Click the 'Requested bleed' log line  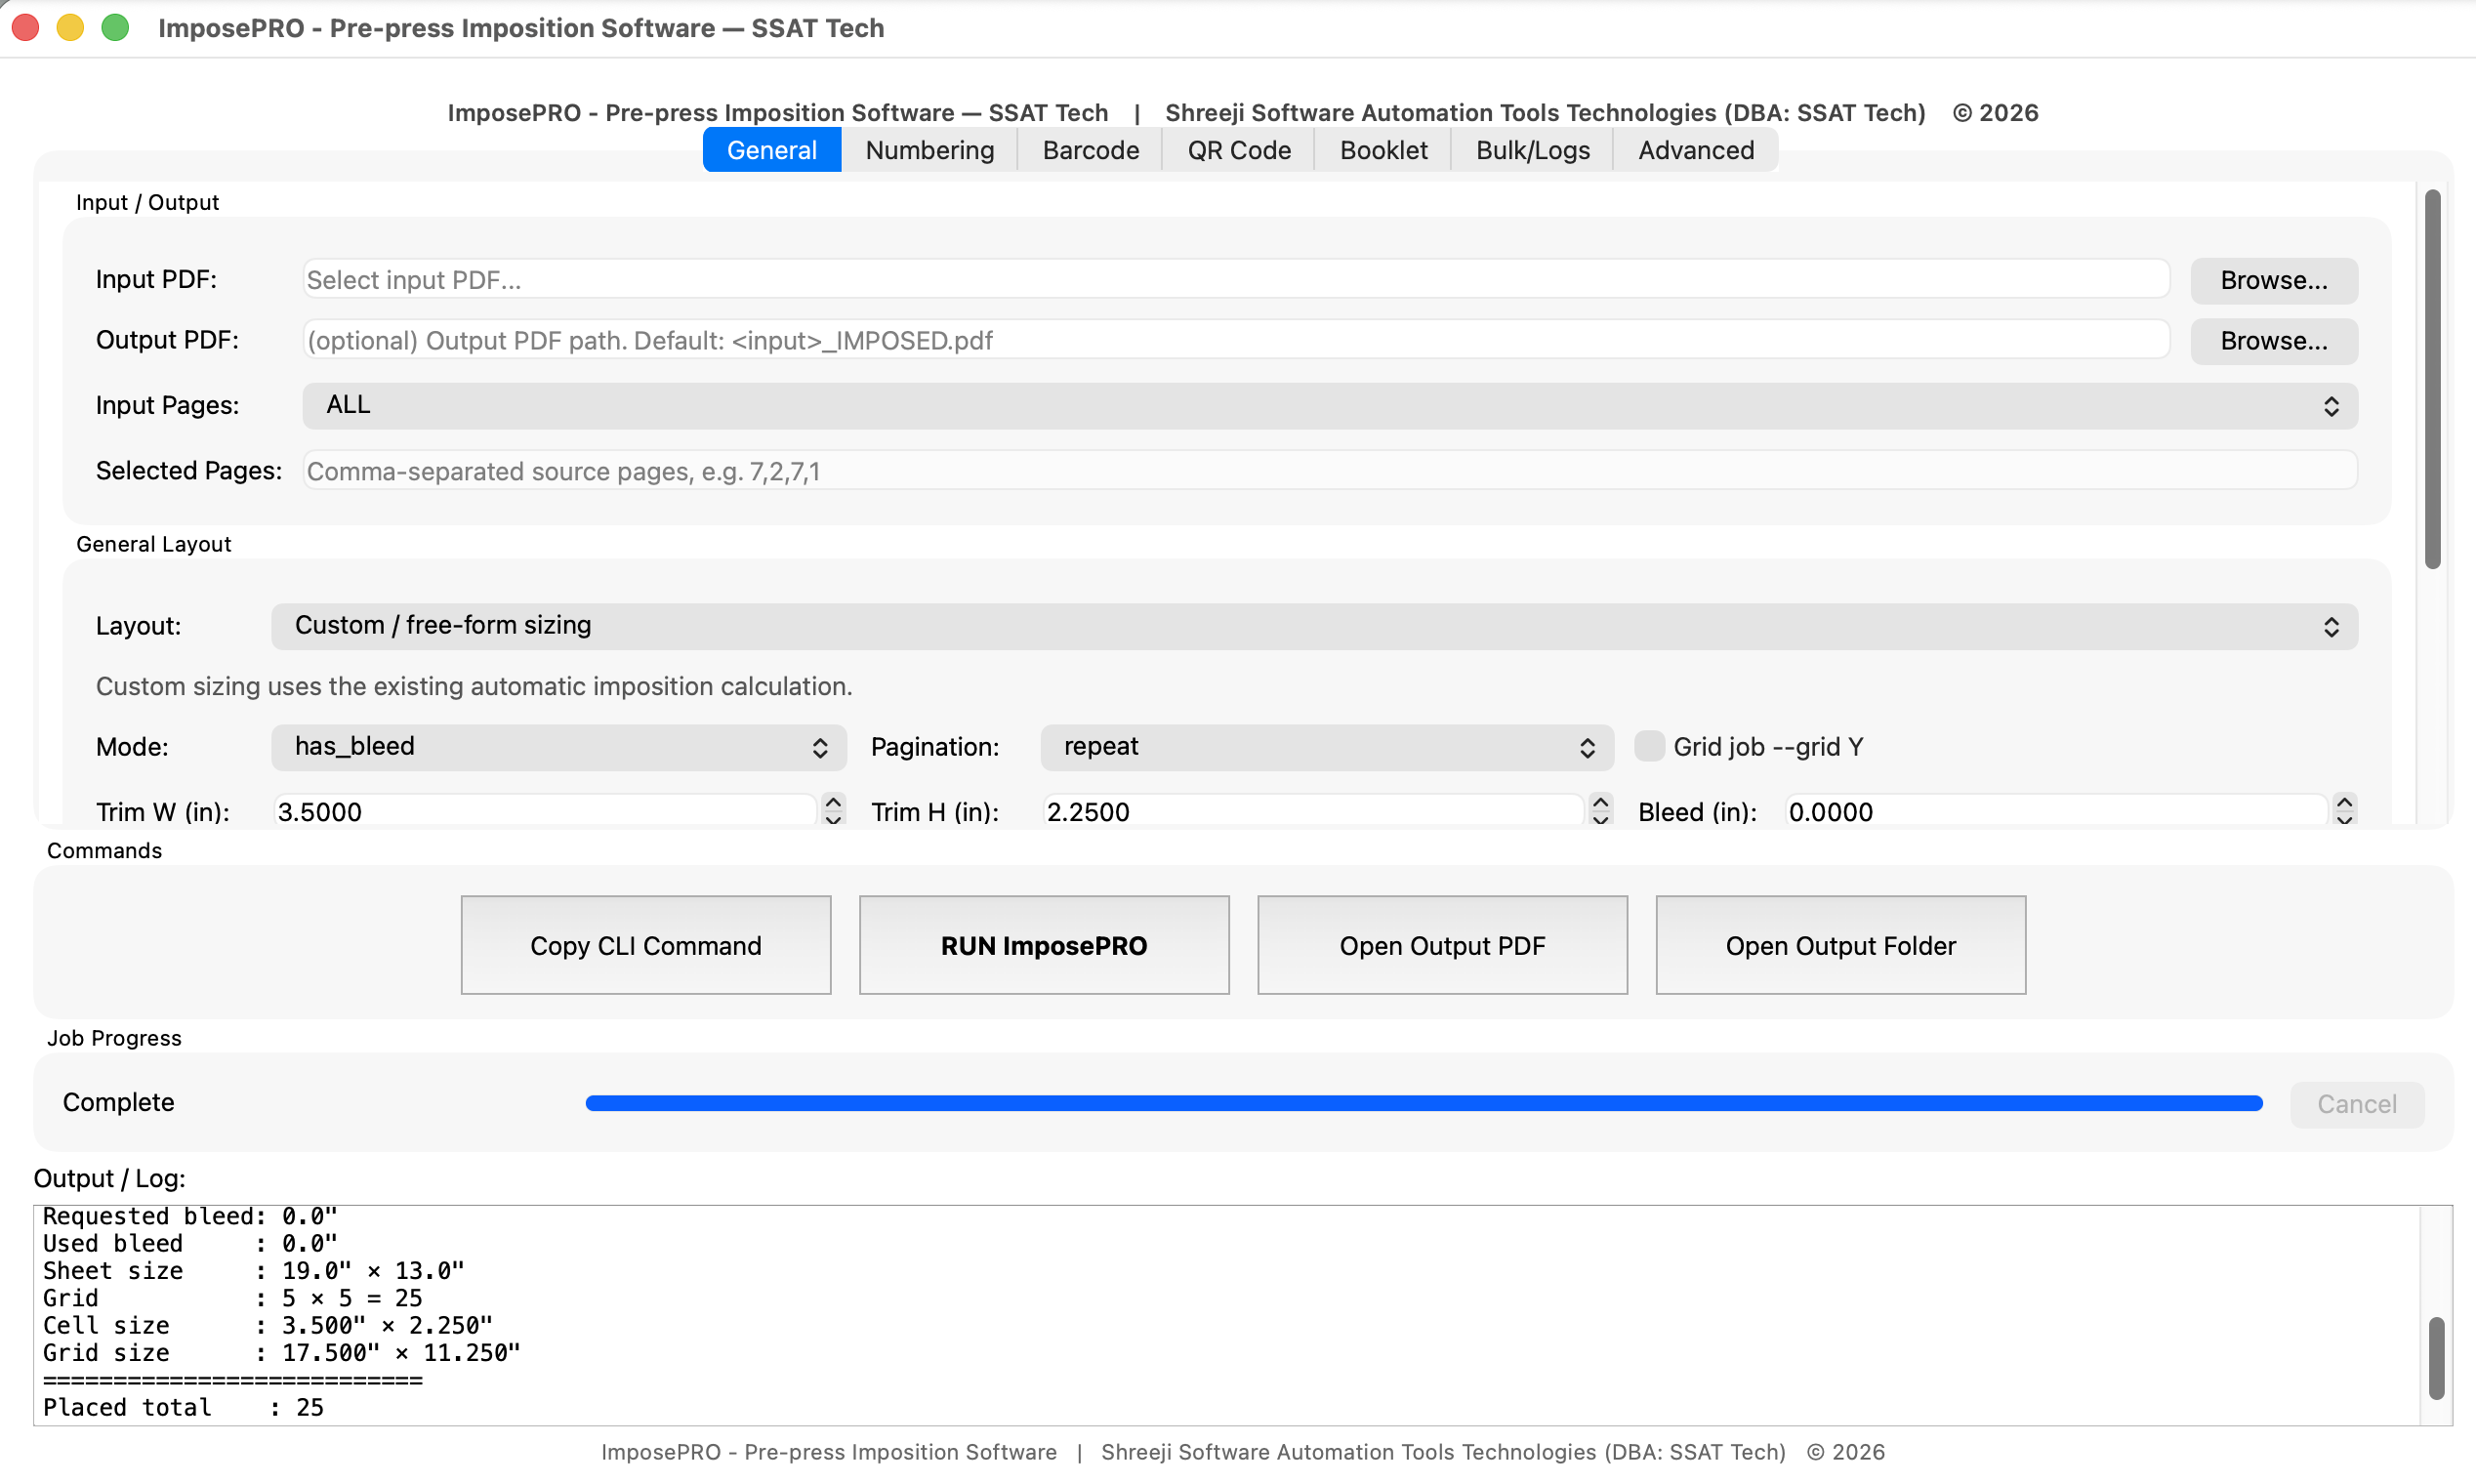190,1216
